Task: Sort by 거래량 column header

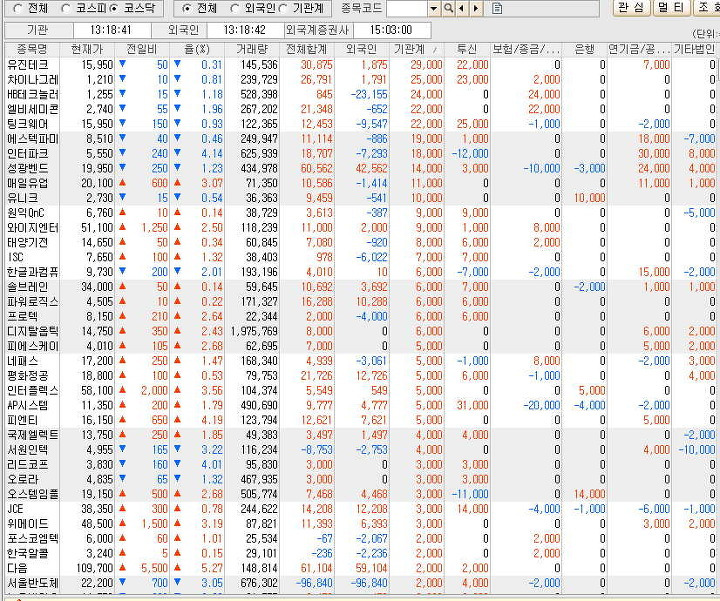Action: (252, 49)
